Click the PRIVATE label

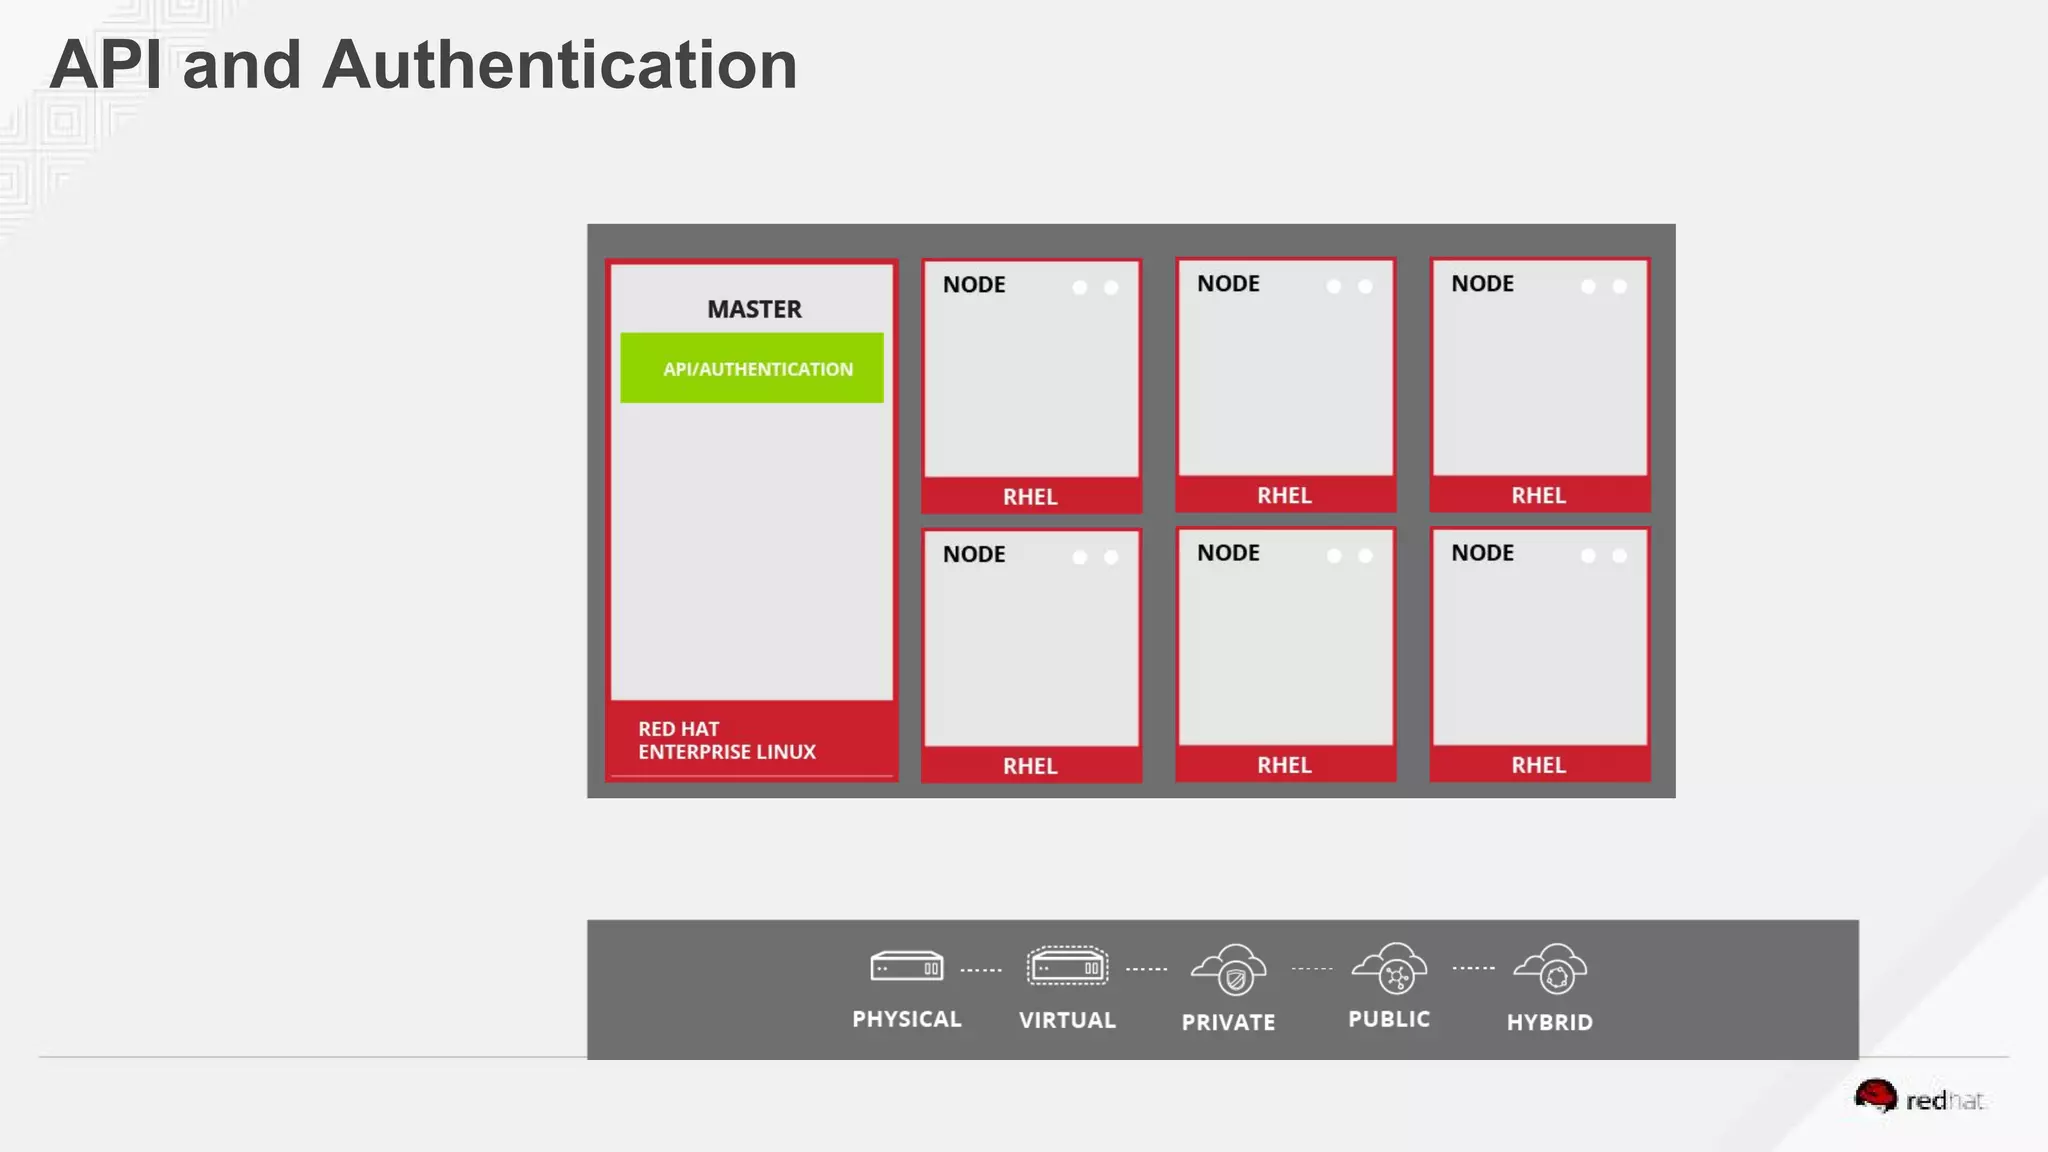point(1229,1022)
